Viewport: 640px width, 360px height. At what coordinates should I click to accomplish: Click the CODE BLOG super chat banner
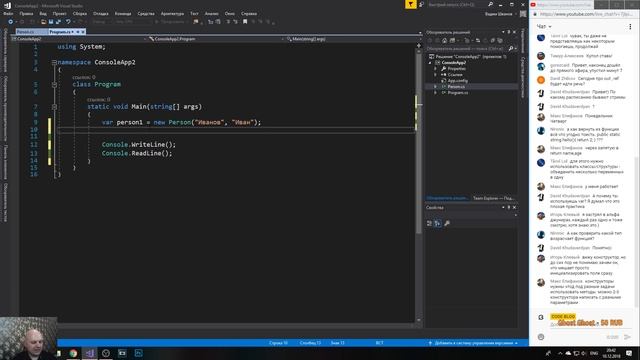(563, 316)
